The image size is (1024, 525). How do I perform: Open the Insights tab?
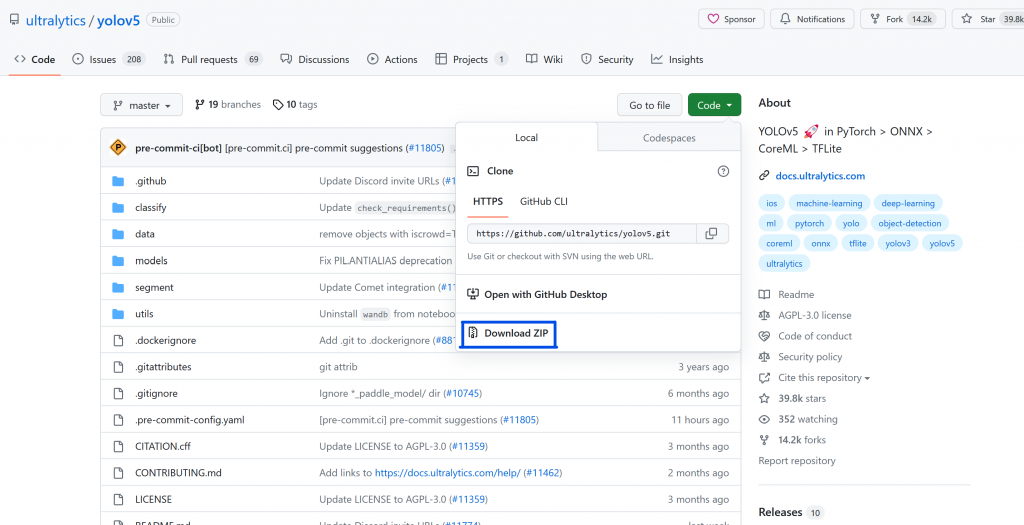coord(677,59)
